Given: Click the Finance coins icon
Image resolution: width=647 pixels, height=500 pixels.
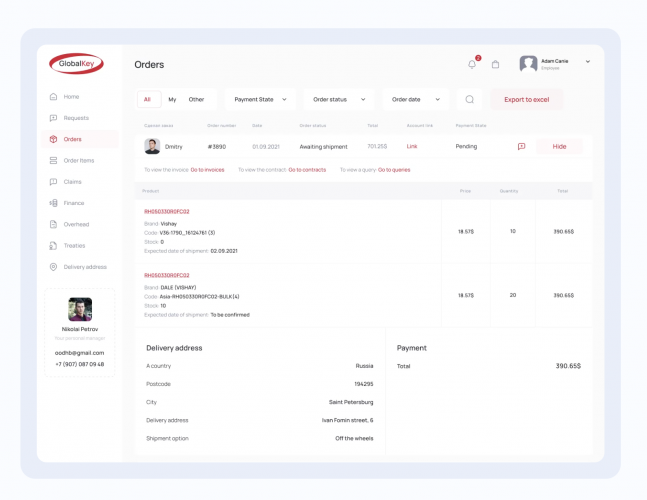Looking at the screenshot, I should point(53,203).
